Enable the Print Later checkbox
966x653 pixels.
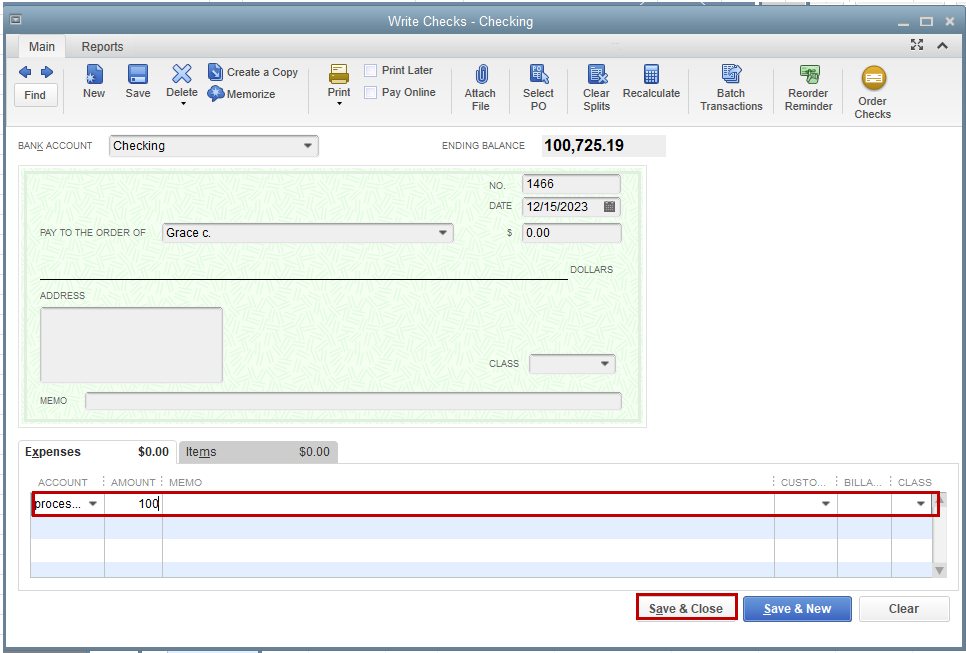pyautogui.click(x=370, y=70)
